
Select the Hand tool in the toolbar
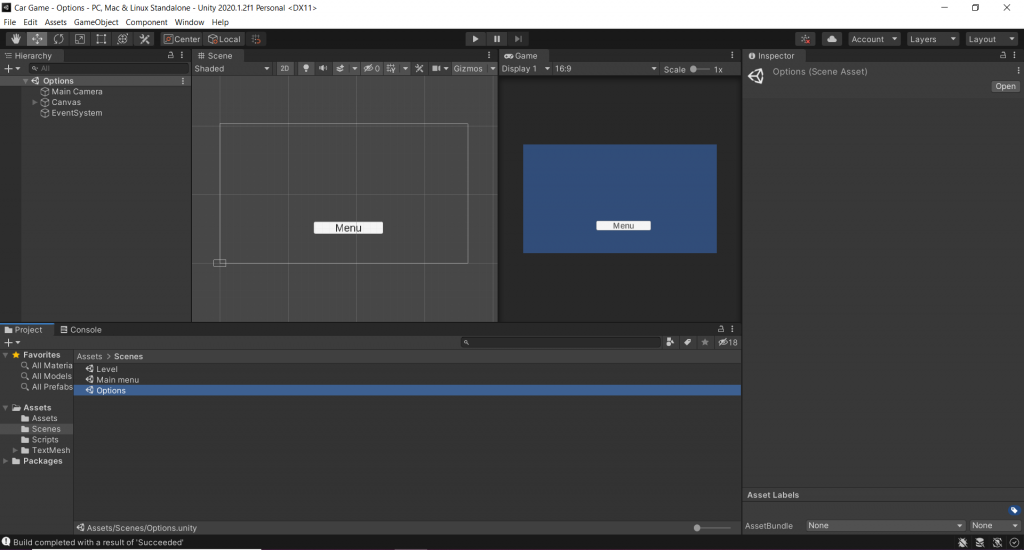coord(15,39)
